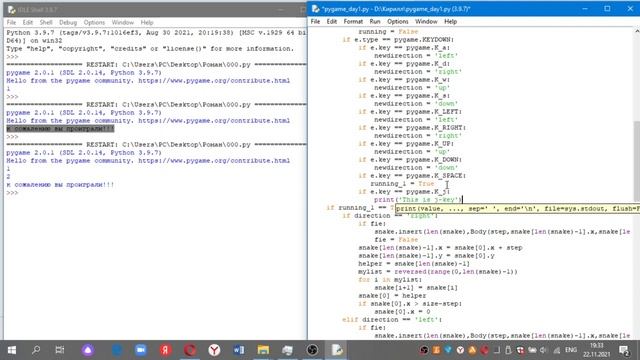Click 'mylist = reversed(range(...))' line

point(438,271)
